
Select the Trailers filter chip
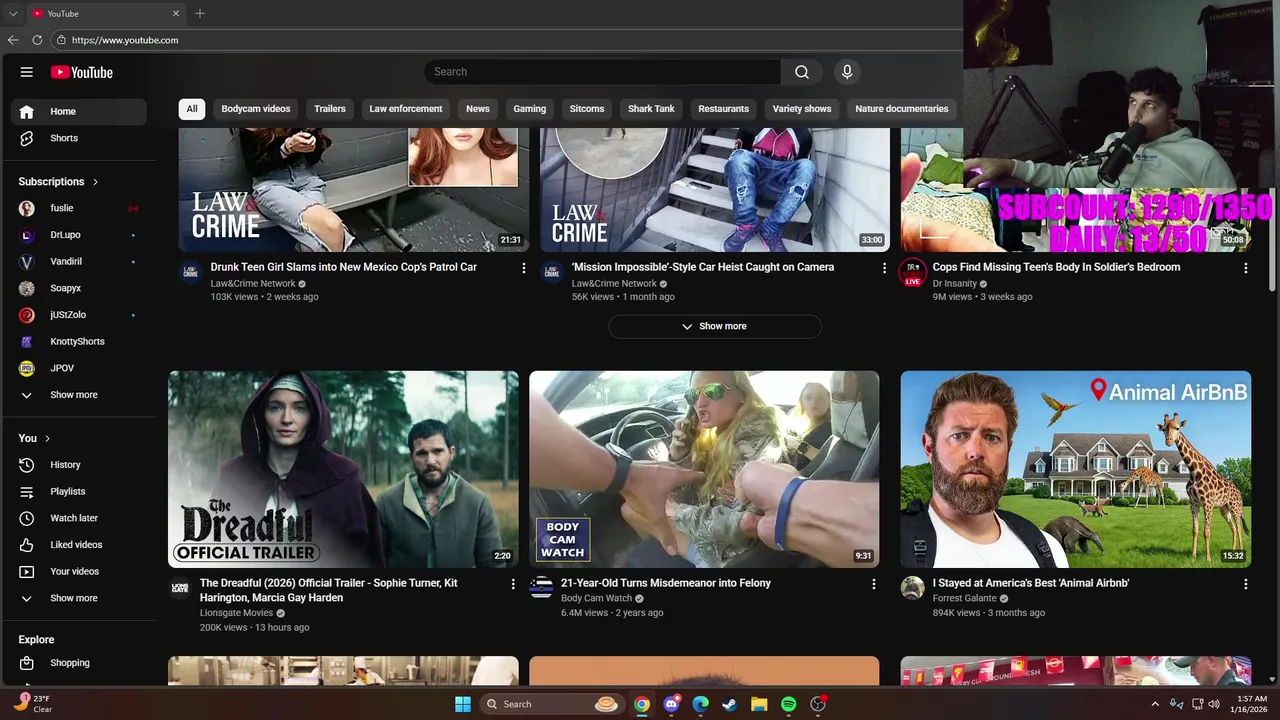click(330, 109)
